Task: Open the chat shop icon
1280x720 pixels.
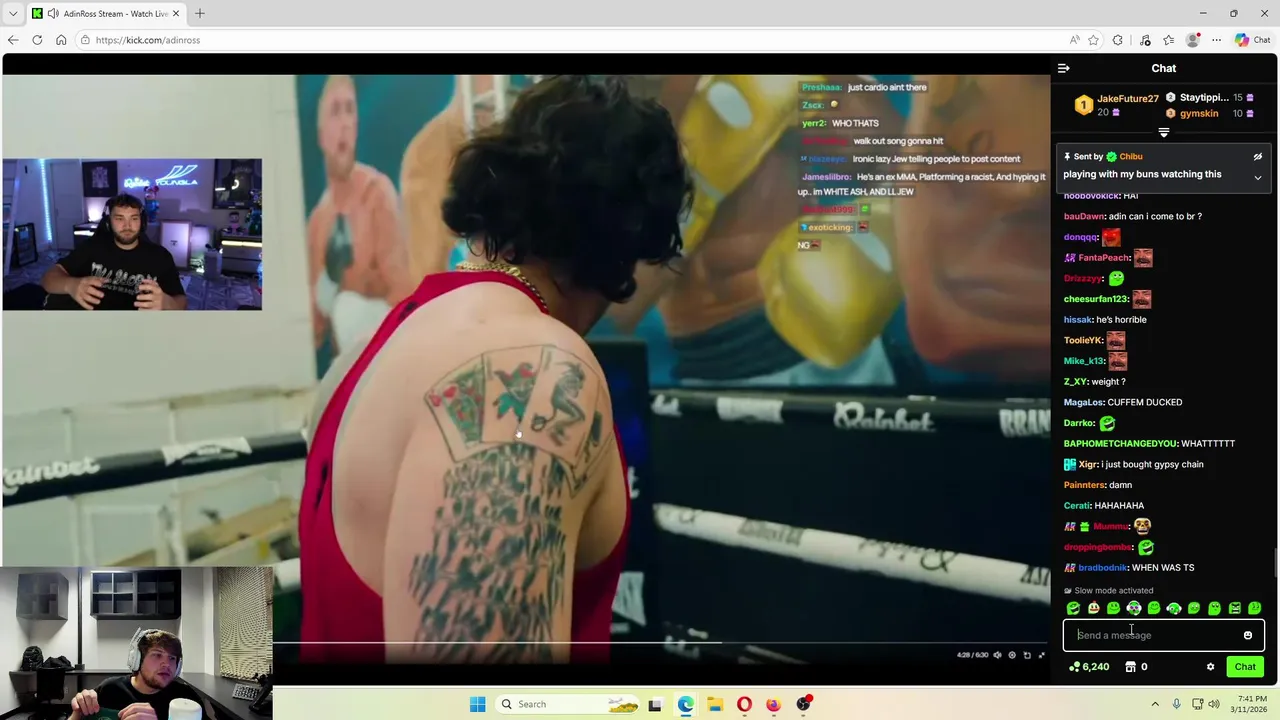Action: [x=1131, y=667]
